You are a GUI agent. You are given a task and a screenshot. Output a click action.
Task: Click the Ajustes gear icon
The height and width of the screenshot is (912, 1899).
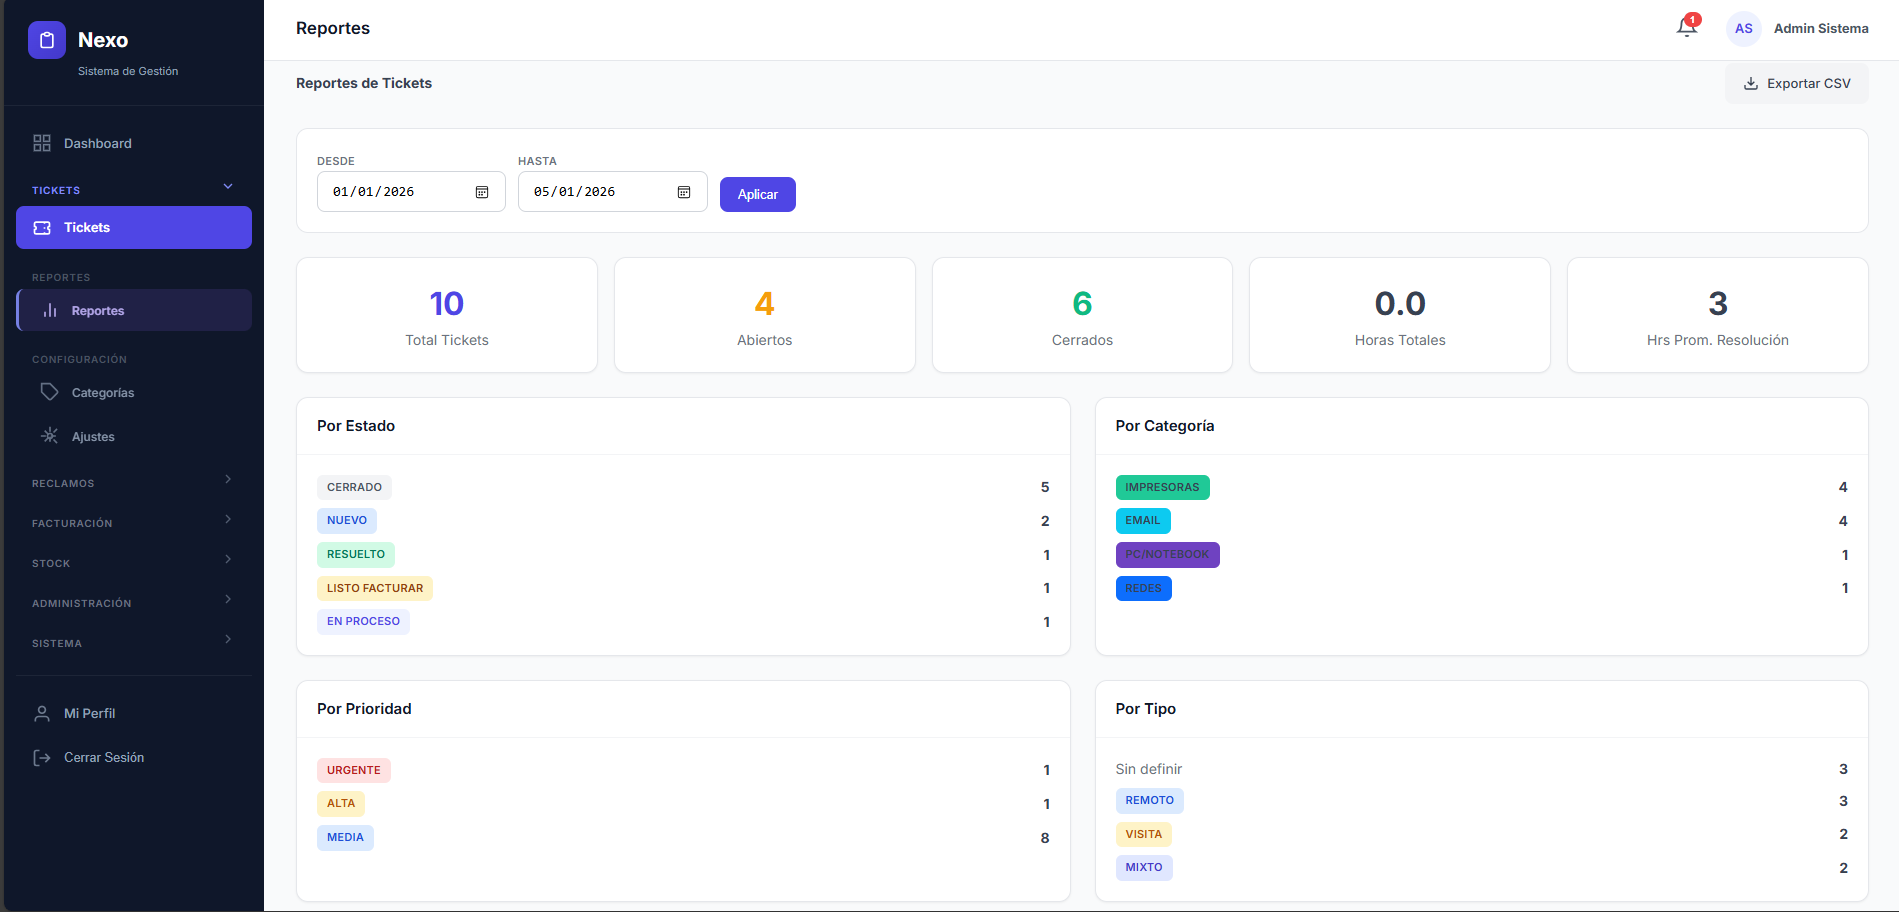coord(49,436)
